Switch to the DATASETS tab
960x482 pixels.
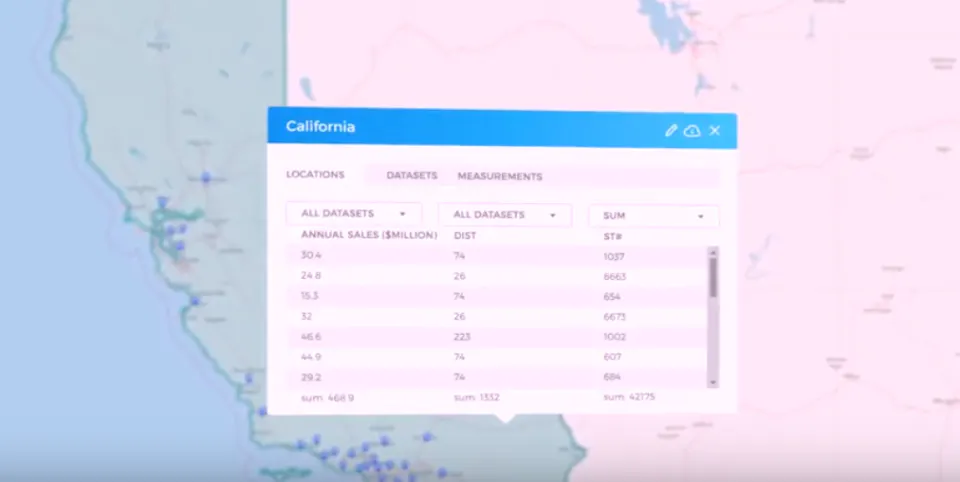click(x=411, y=176)
